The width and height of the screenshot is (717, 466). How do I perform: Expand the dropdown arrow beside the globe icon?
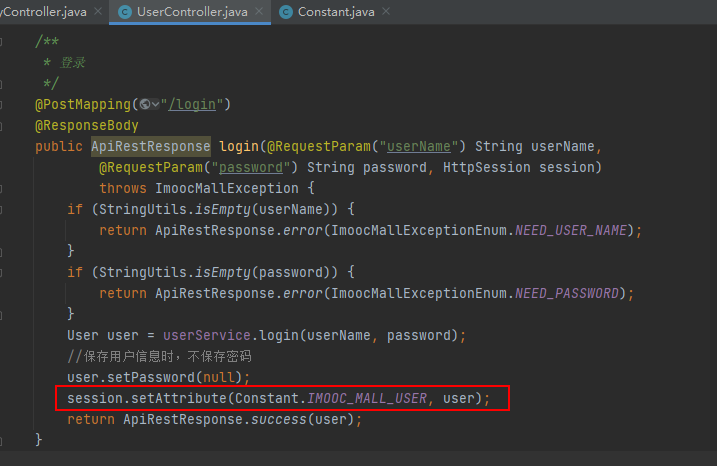pyautogui.click(x=155, y=105)
